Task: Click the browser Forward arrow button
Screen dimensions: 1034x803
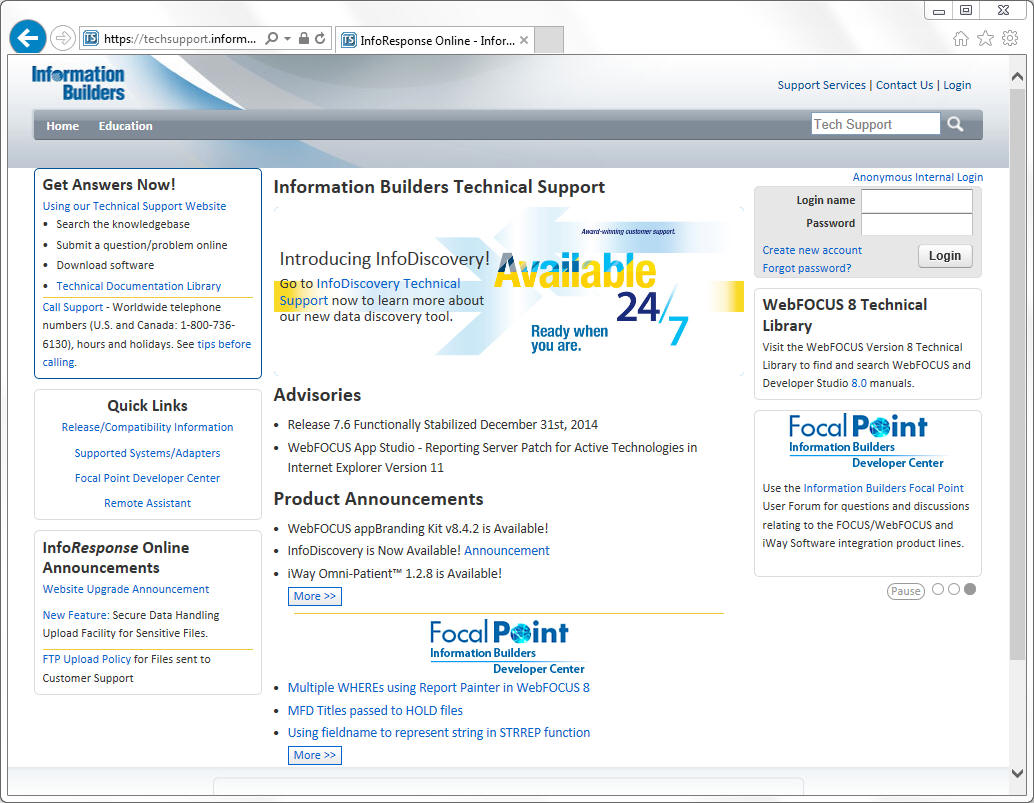Action: [63, 38]
